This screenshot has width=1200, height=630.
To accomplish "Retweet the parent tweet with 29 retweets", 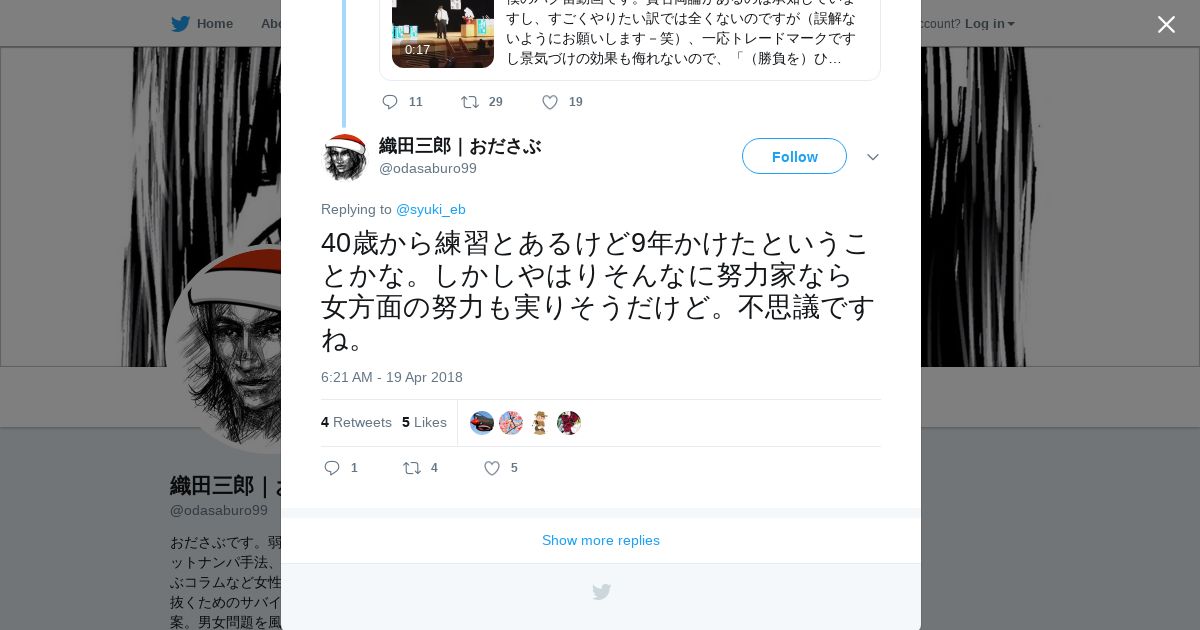I will 470,102.
